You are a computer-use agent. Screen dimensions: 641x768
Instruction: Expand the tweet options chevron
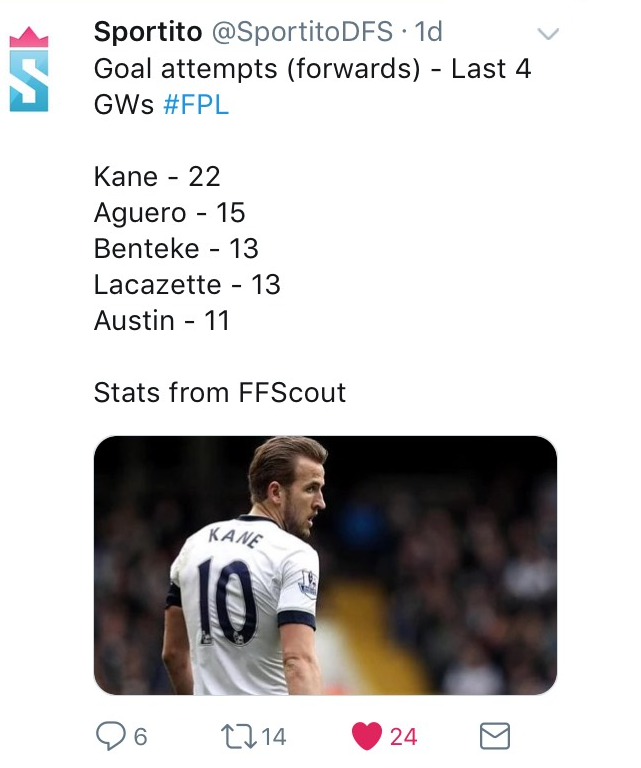pyautogui.click(x=548, y=34)
